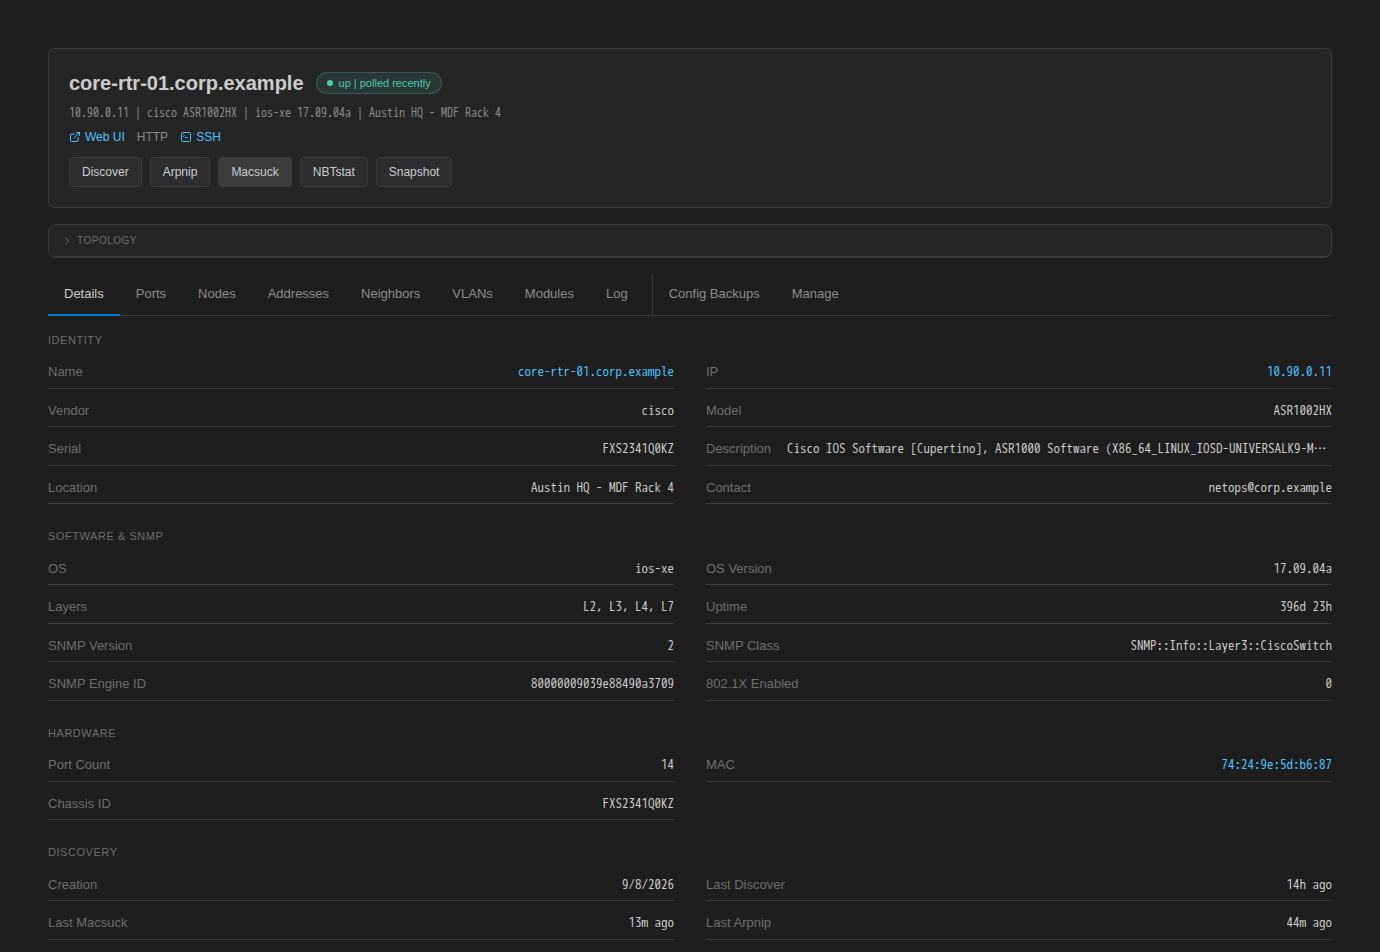Open the MAC address 74:24:9e:5d:b6:87 link
Image resolution: width=1380 pixels, height=952 pixels.
(1276, 765)
